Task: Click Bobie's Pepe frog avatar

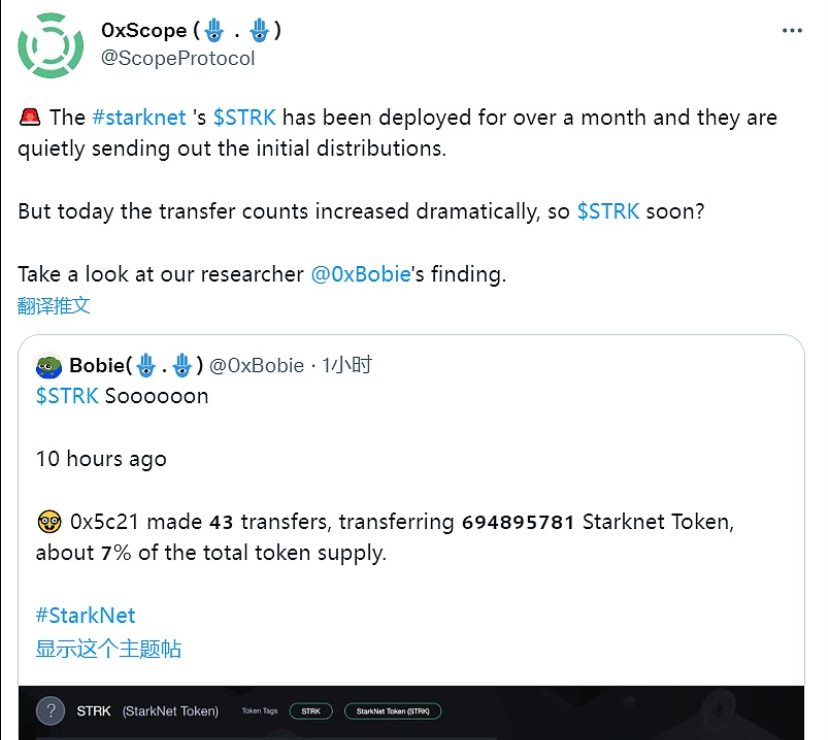Action: pos(49,366)
